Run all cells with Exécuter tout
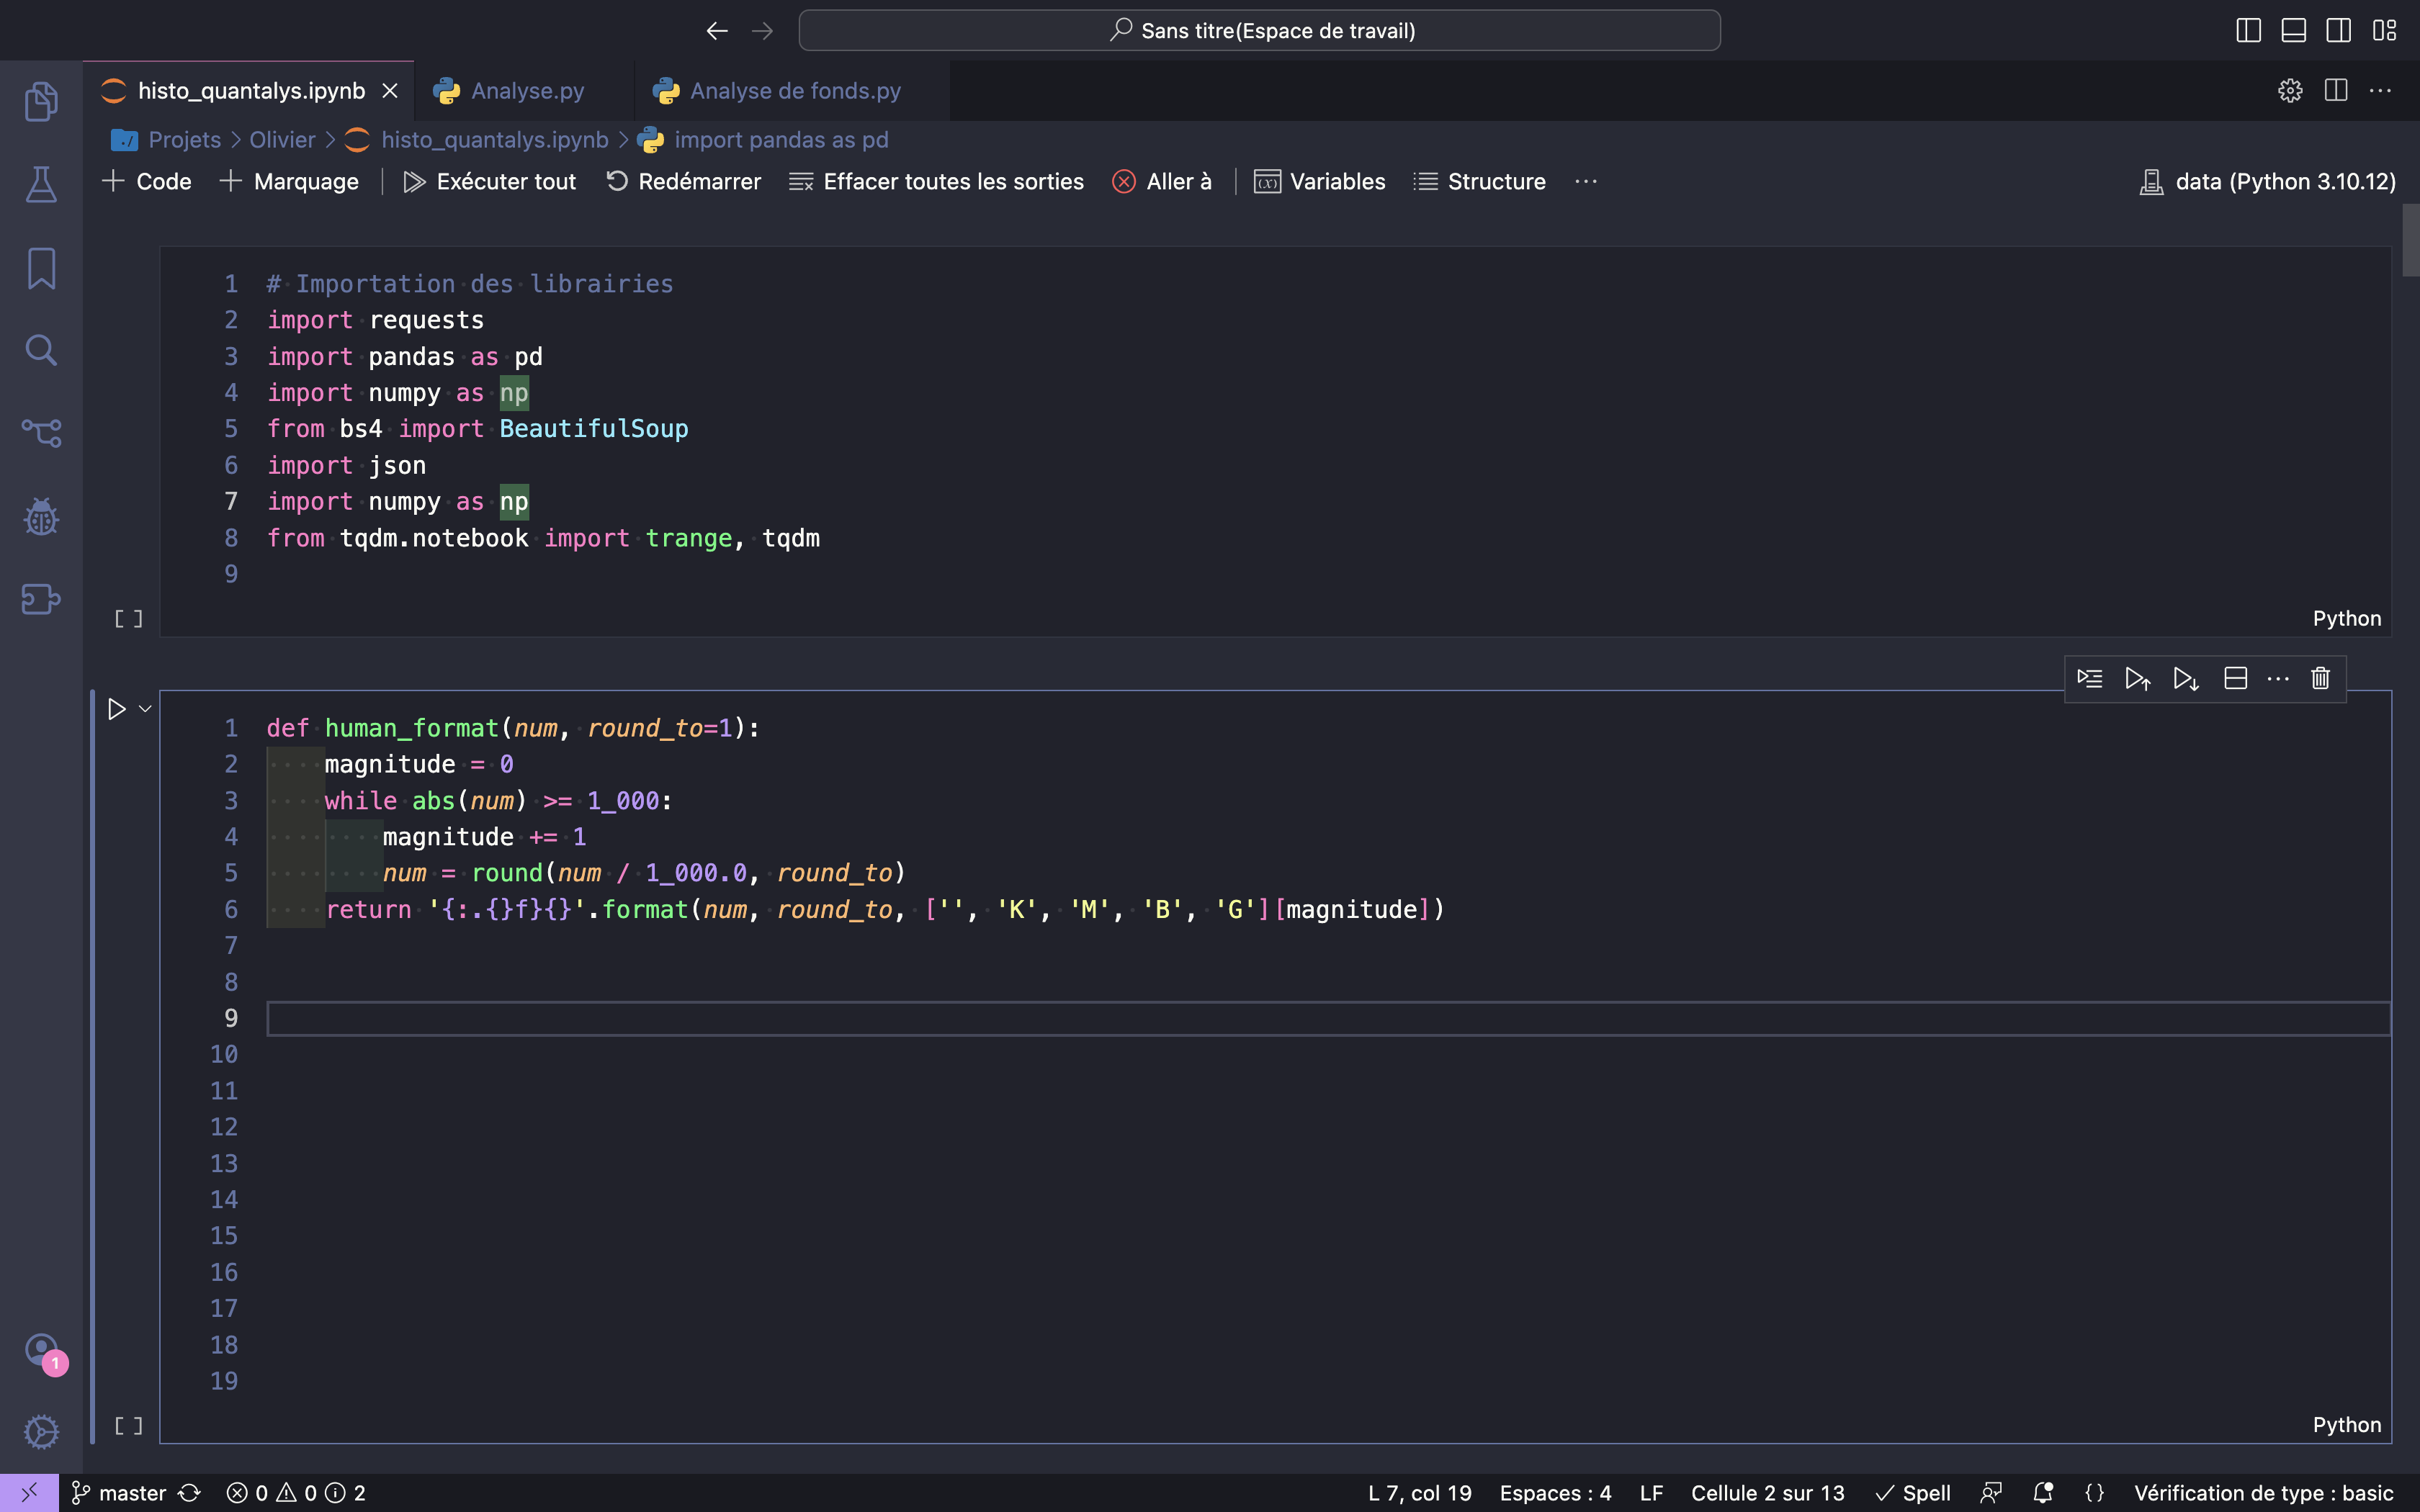This screenshot has width=2420, height=1512. [x=489, y=181]
